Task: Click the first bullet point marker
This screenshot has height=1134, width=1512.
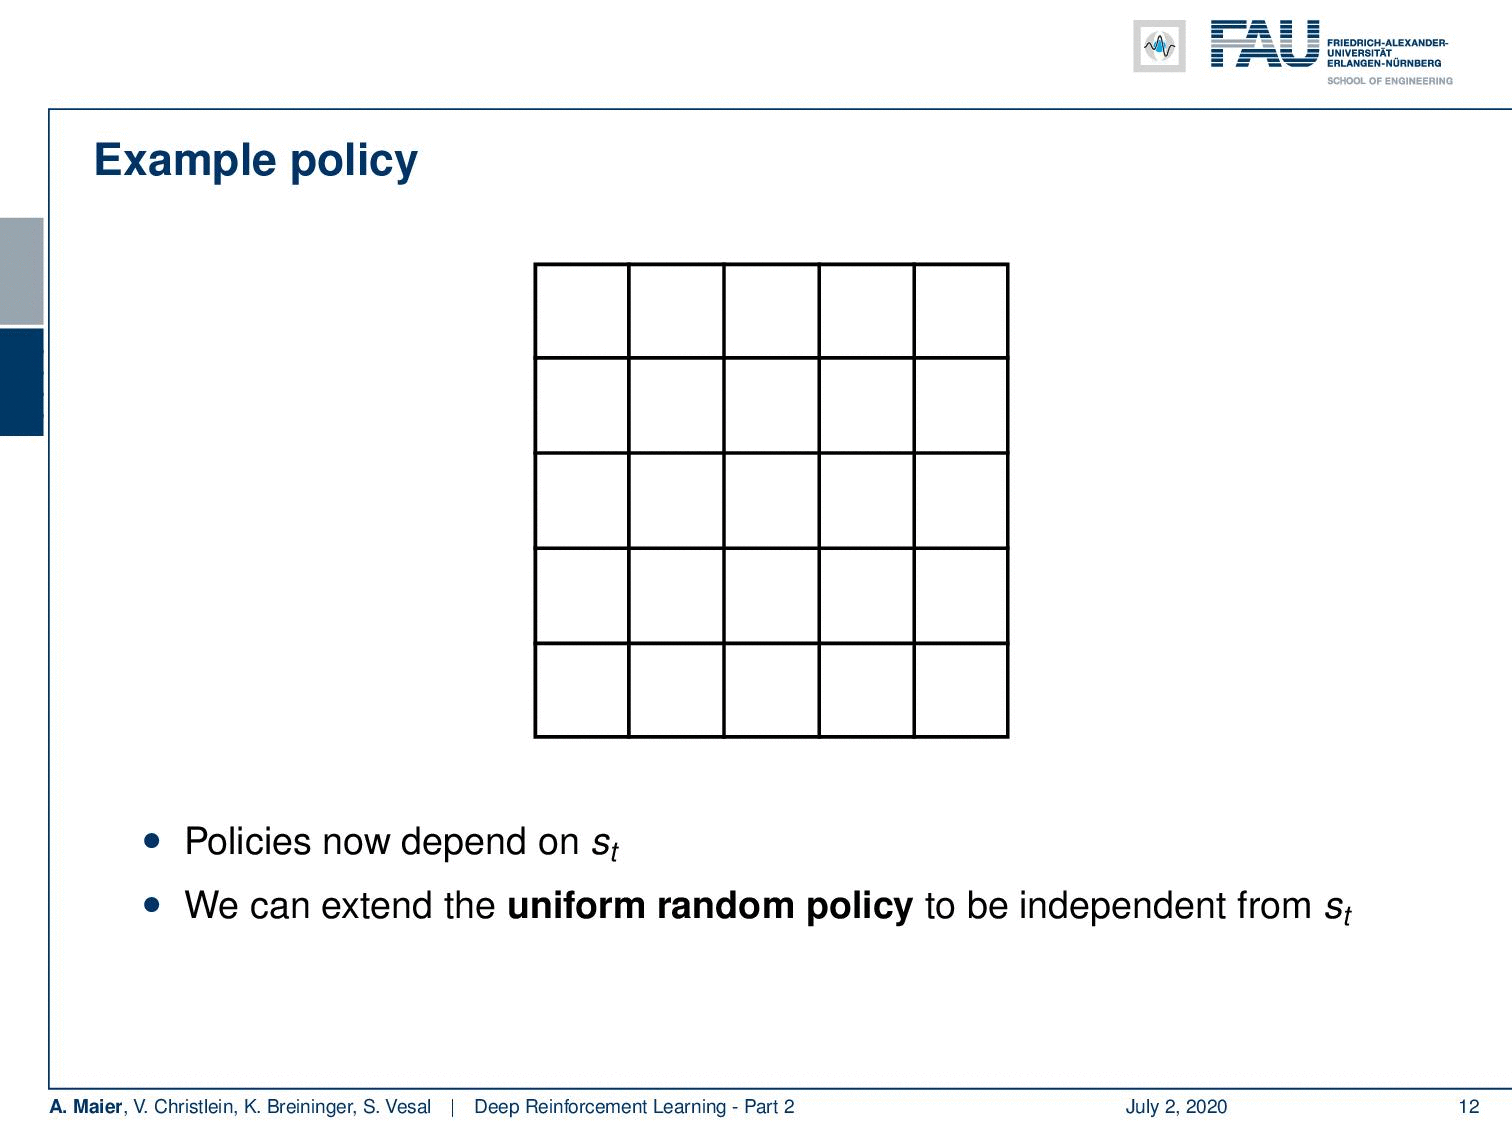Action: pyautogui.click(x=151, y=841)
